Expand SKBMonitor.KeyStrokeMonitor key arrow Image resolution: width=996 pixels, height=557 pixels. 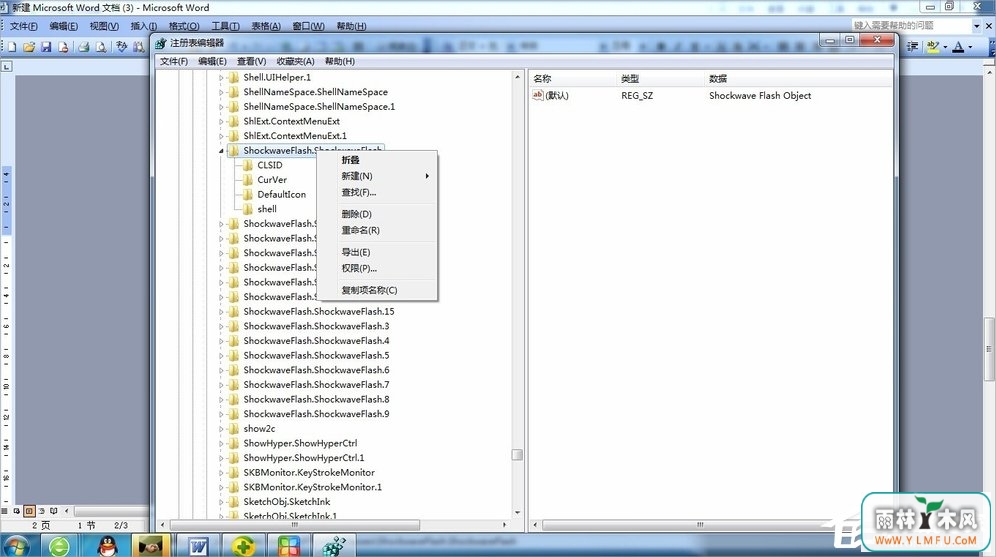click(x=221, y=473)
